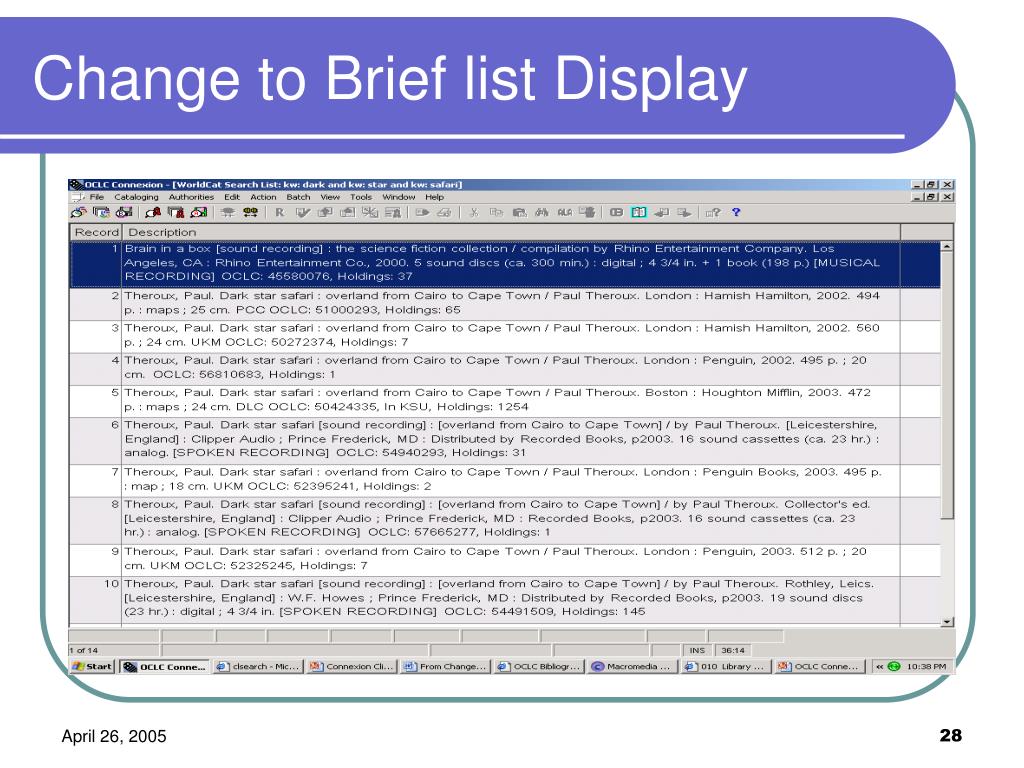Select record 6 with OCLC: 54940293

[505, 441]
